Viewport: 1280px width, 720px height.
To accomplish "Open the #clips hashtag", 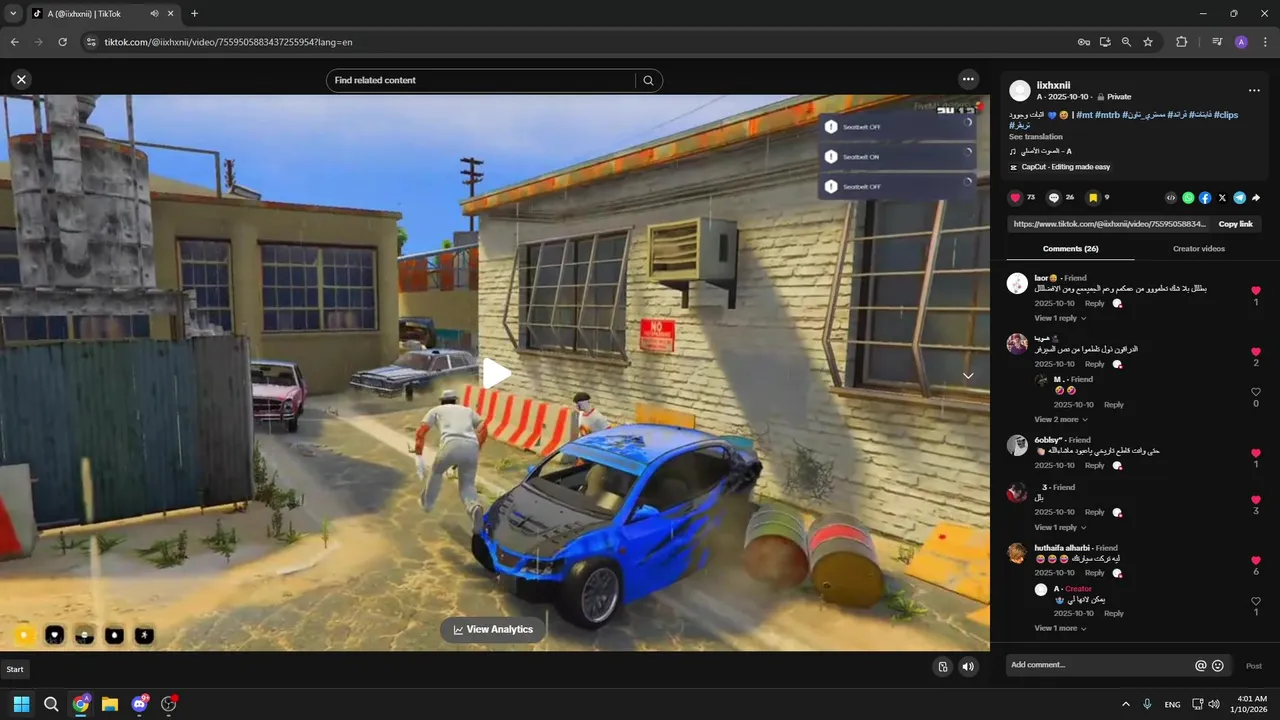I will coord(1224,115).
